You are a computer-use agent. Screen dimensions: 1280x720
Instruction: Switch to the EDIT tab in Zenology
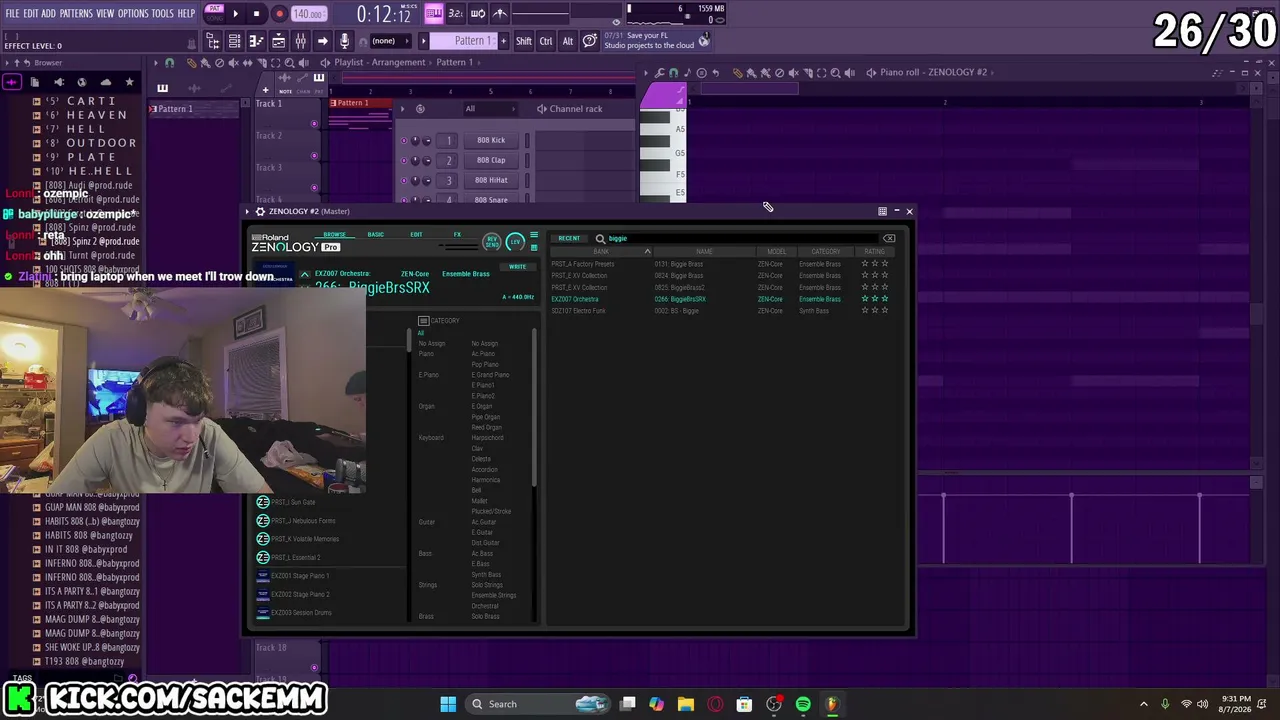pos(416,235)
